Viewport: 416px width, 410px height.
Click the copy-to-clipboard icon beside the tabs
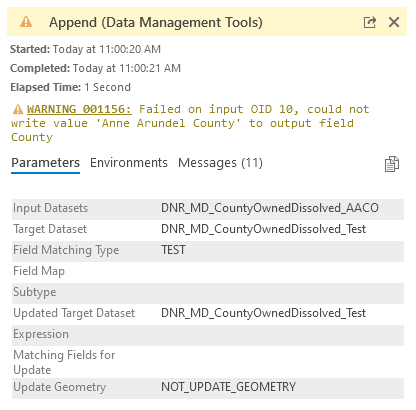(392, 164)
